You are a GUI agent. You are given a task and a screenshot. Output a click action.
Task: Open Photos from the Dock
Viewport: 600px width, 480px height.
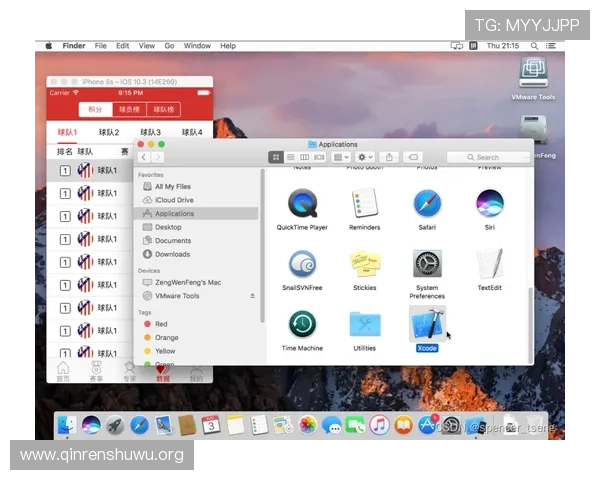pyautogui.click(x=308, y=425)
